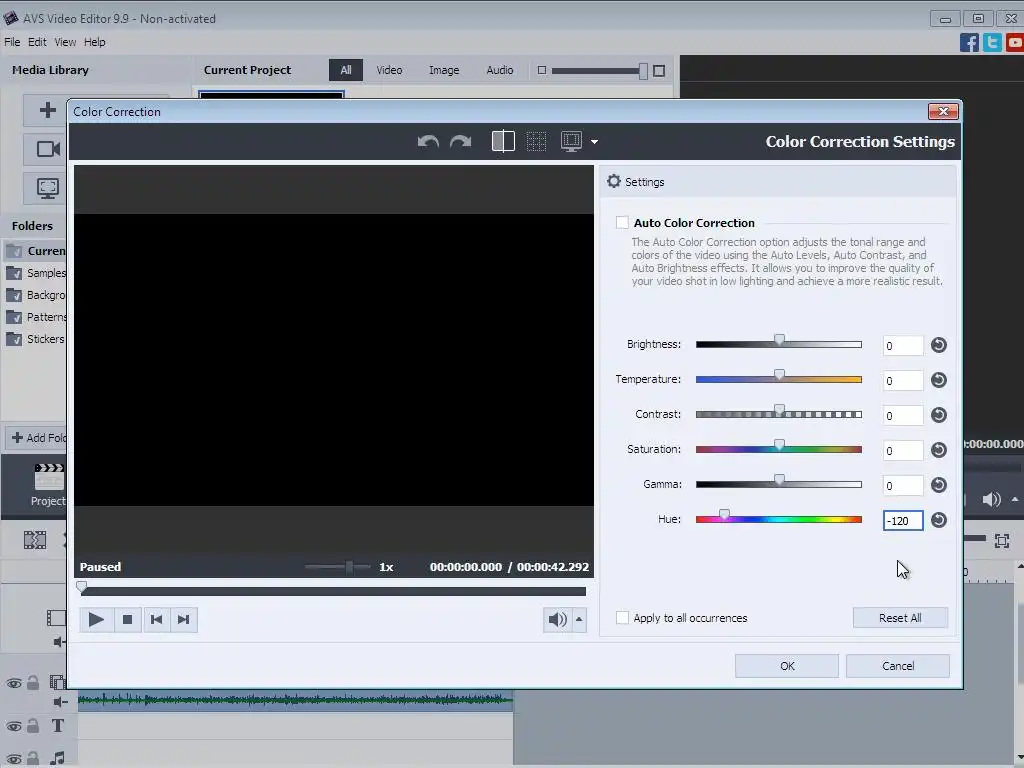Select the Image media filter tab
The height and width of the screenshot is (768, 1024).
pos(443,70)
